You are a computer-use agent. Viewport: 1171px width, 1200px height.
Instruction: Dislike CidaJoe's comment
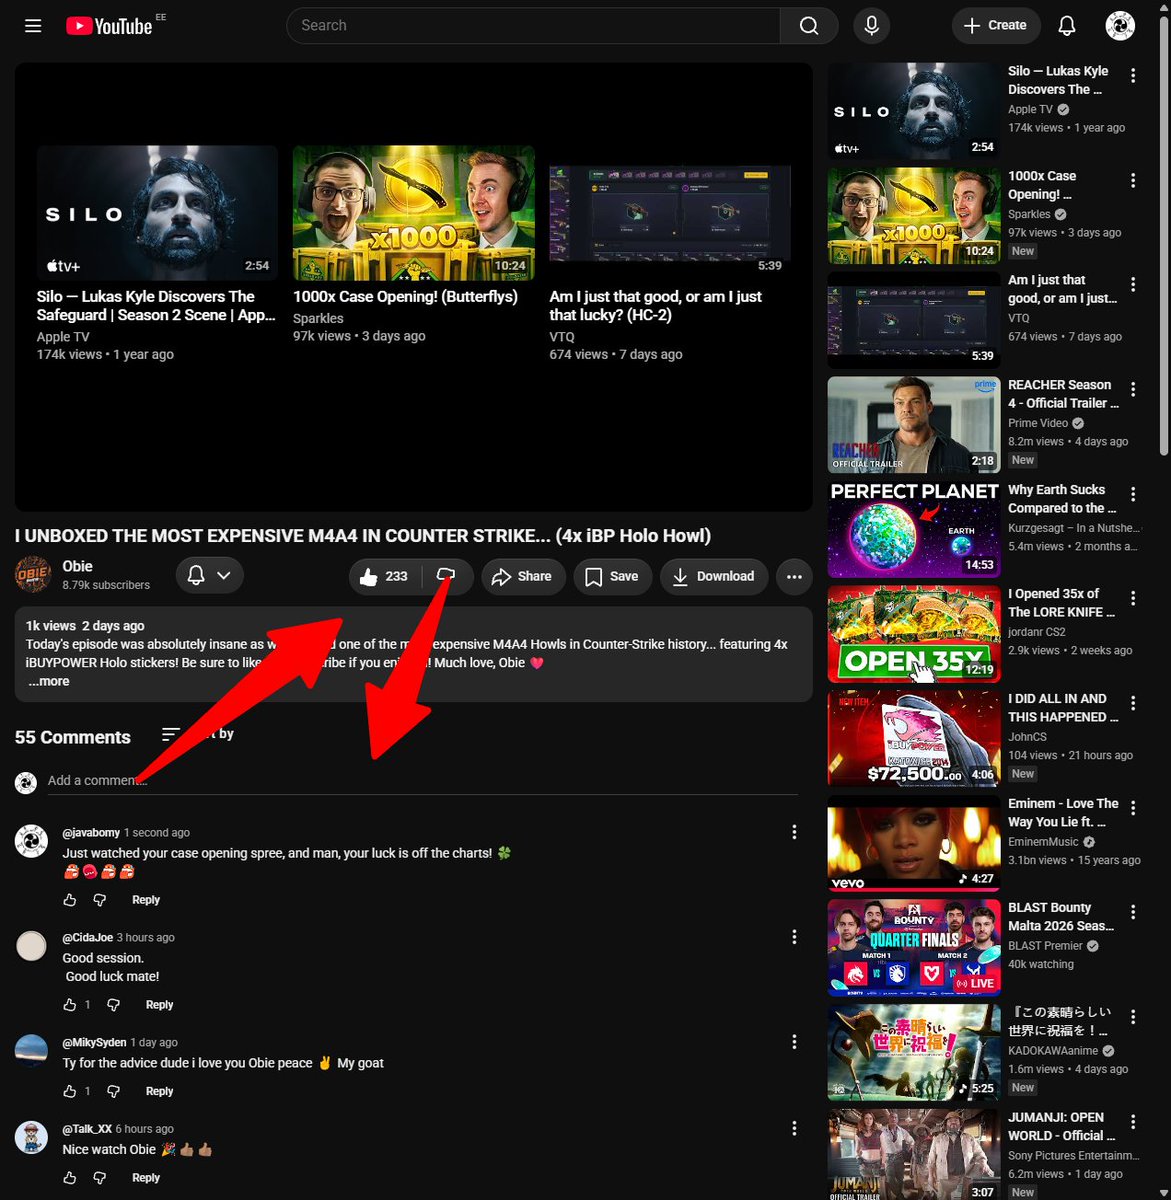click(113, 1005)
